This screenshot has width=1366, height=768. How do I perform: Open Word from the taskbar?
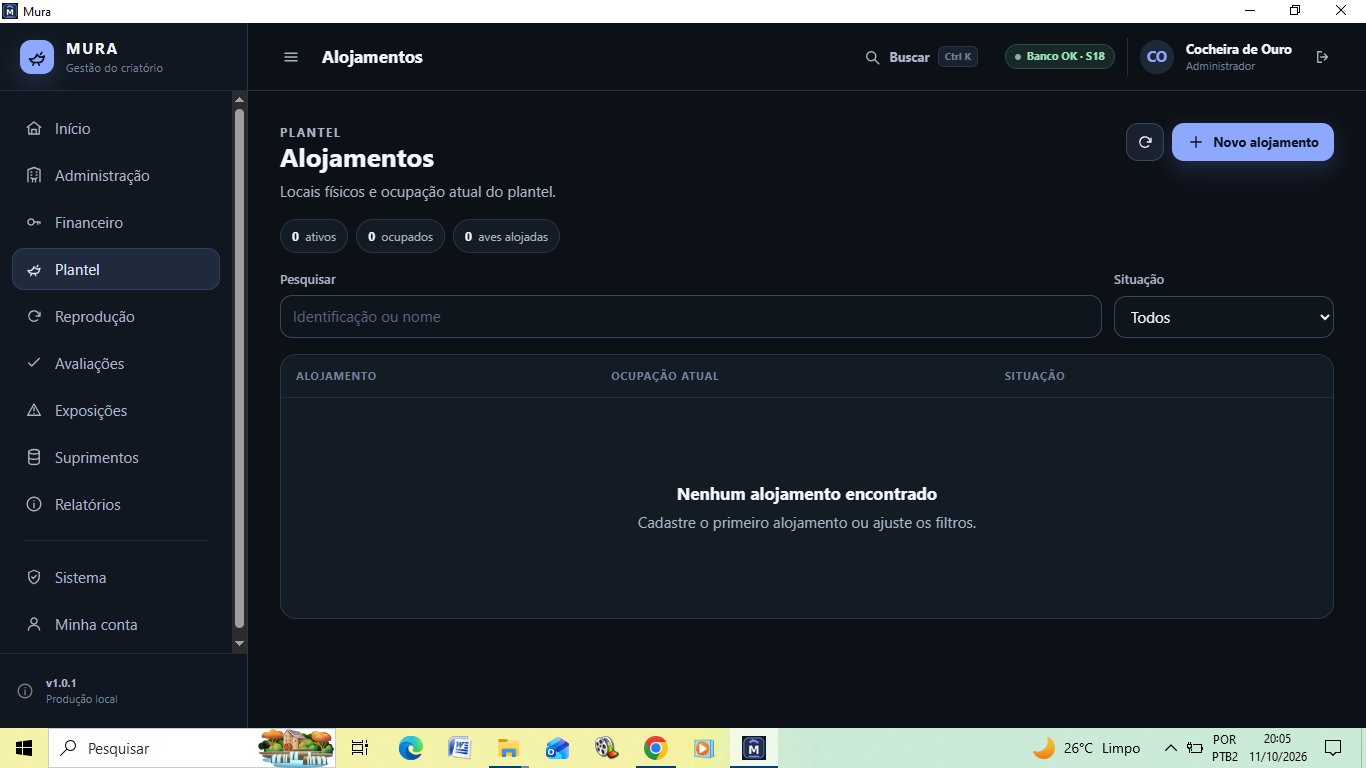(459, 748)
